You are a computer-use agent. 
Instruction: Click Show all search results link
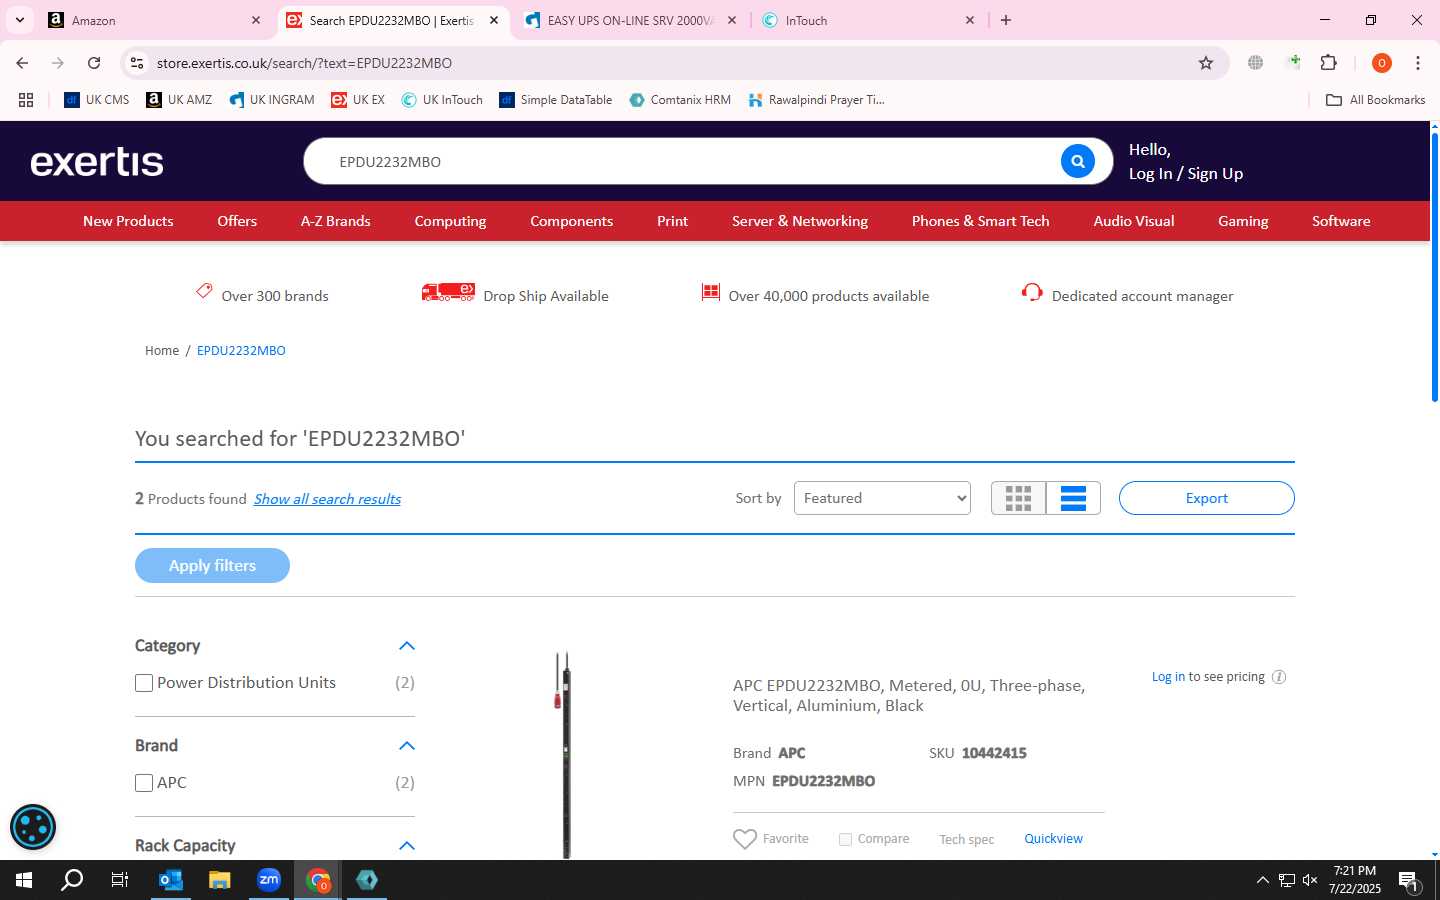click(x=327, y=499)
